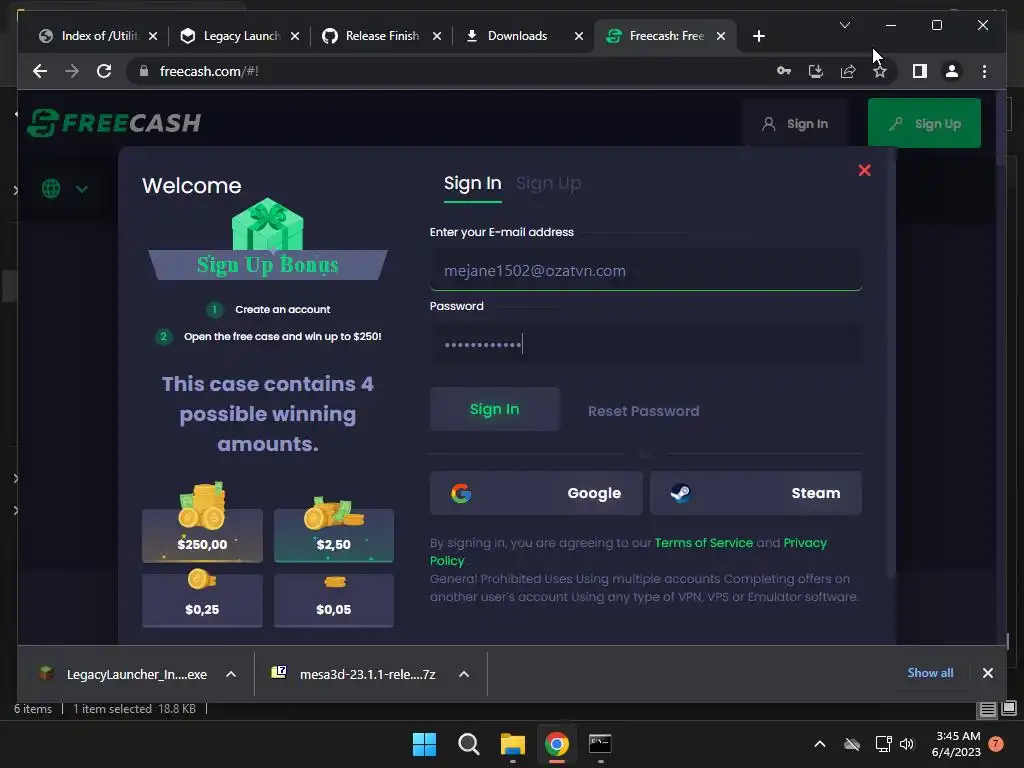This screenshot has width=1024, height=768.
Task: Open Windows taskbar search
Action: tap(468, 744)
